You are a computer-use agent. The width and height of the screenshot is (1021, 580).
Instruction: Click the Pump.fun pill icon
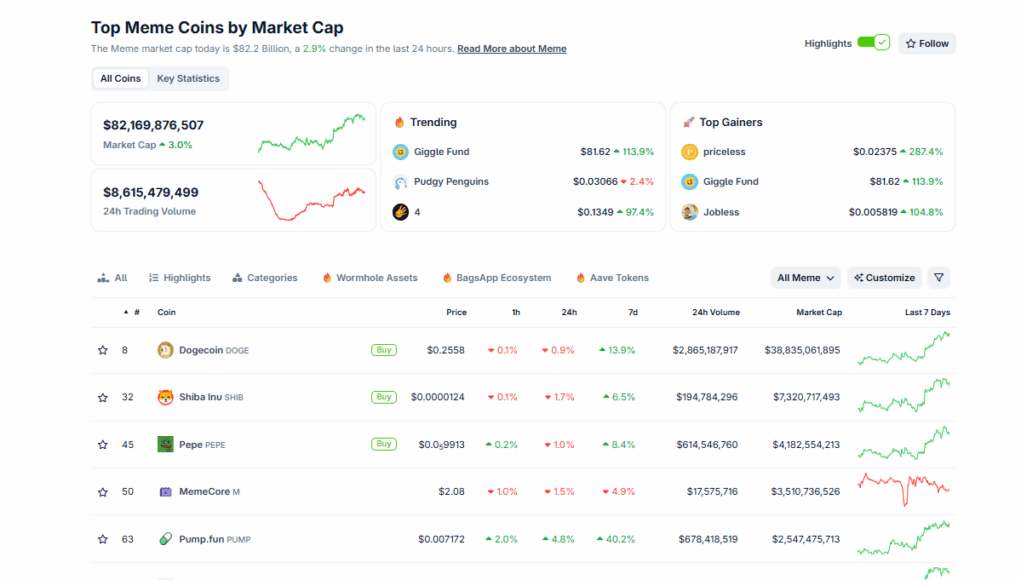coord(166,539)
